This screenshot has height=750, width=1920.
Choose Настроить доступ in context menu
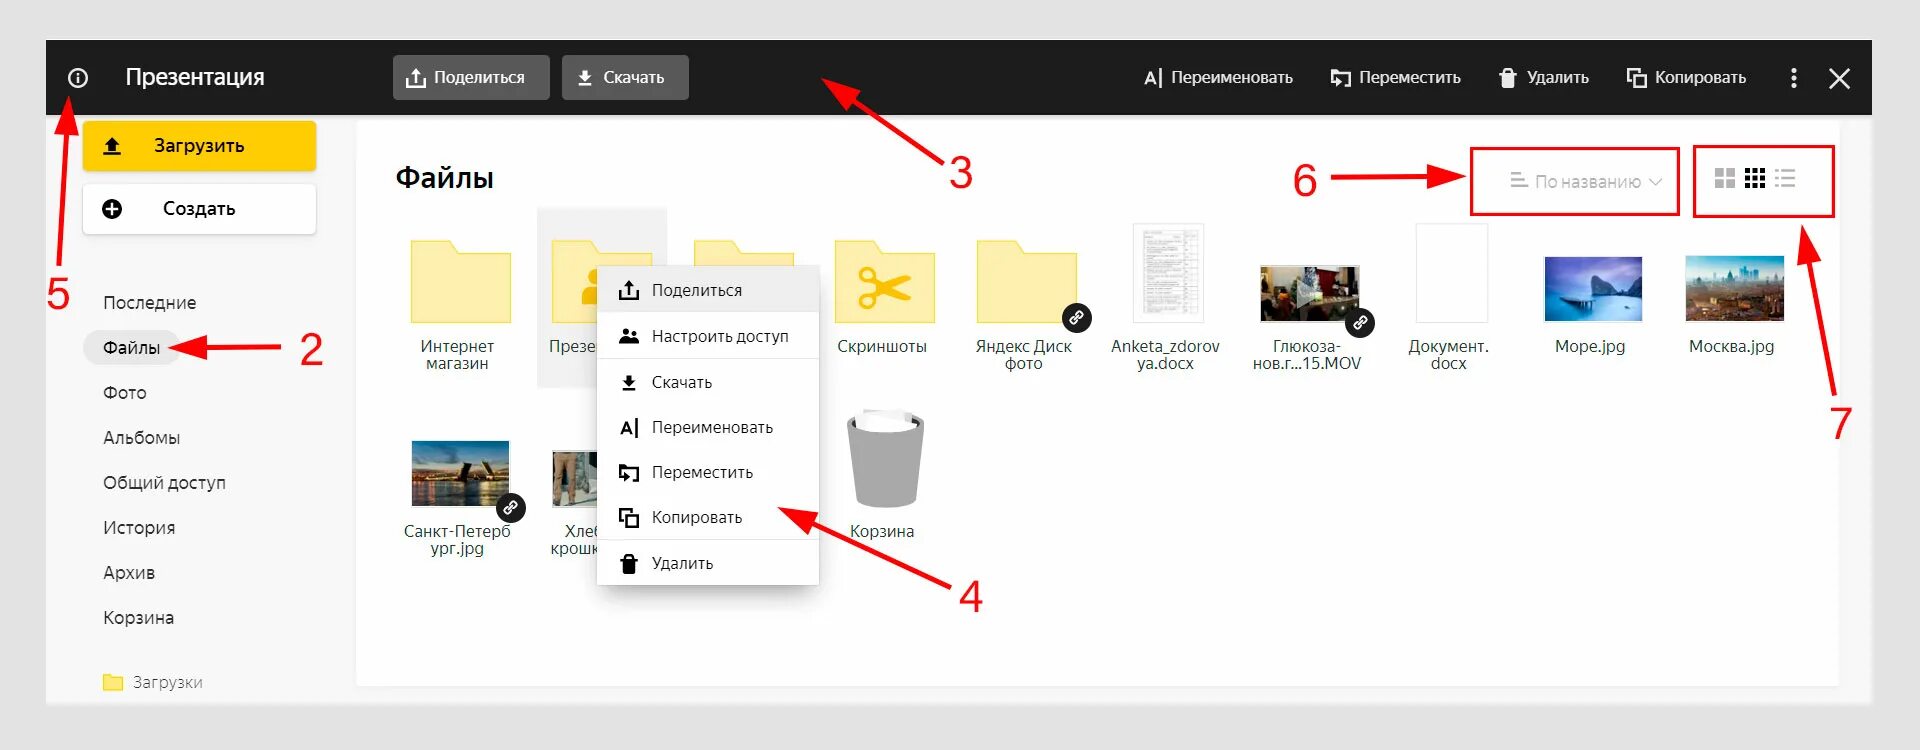tap(708, 336)
